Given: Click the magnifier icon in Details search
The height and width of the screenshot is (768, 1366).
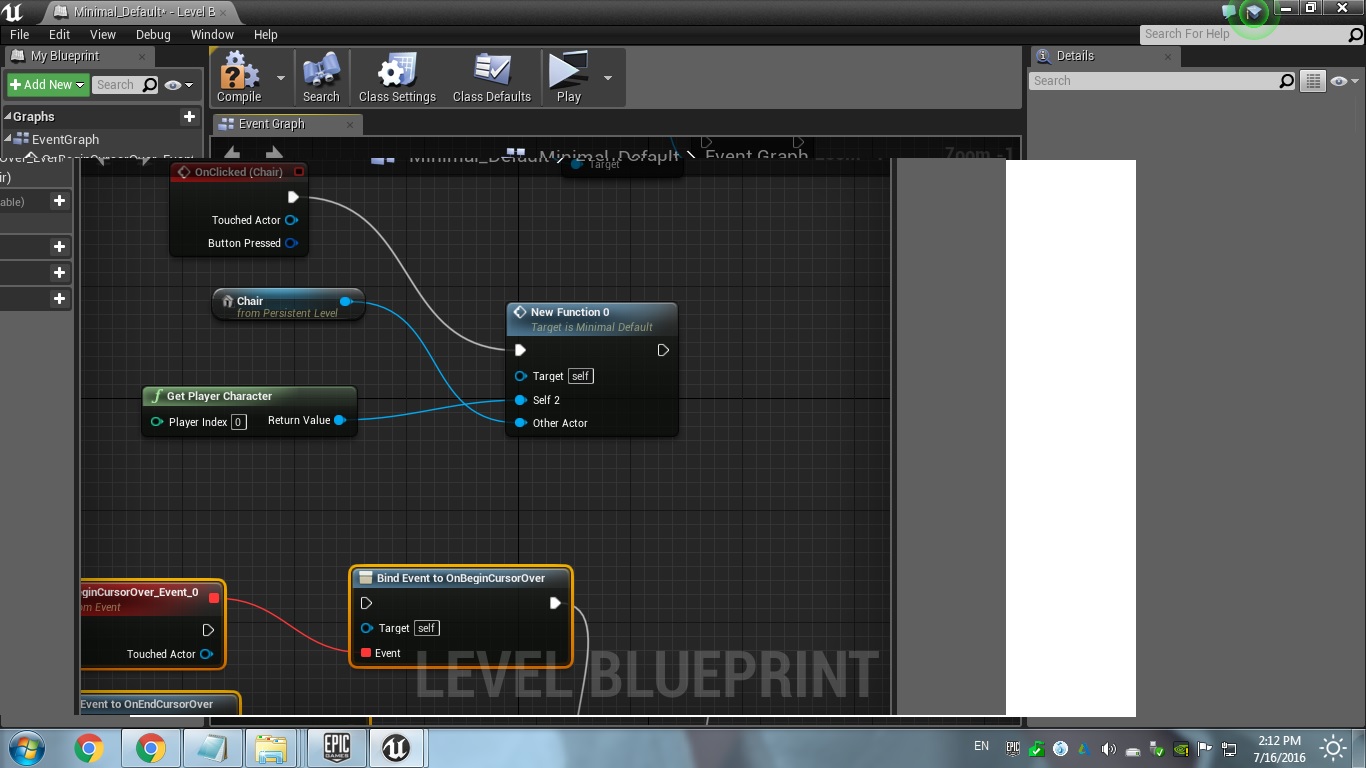Looking at the screenshot, I should [x=1287, y=81].
